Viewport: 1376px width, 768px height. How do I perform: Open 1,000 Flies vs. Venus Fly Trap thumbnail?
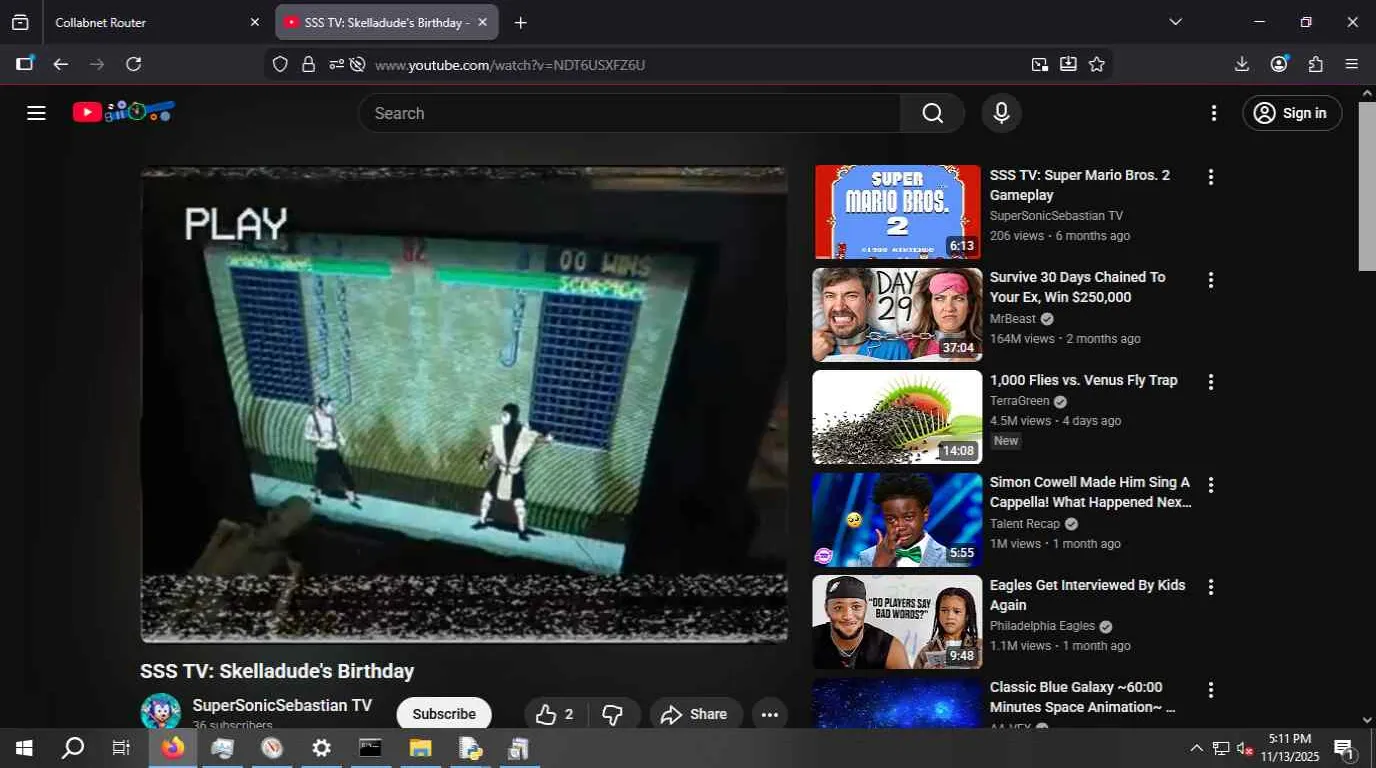pos(897,417)
